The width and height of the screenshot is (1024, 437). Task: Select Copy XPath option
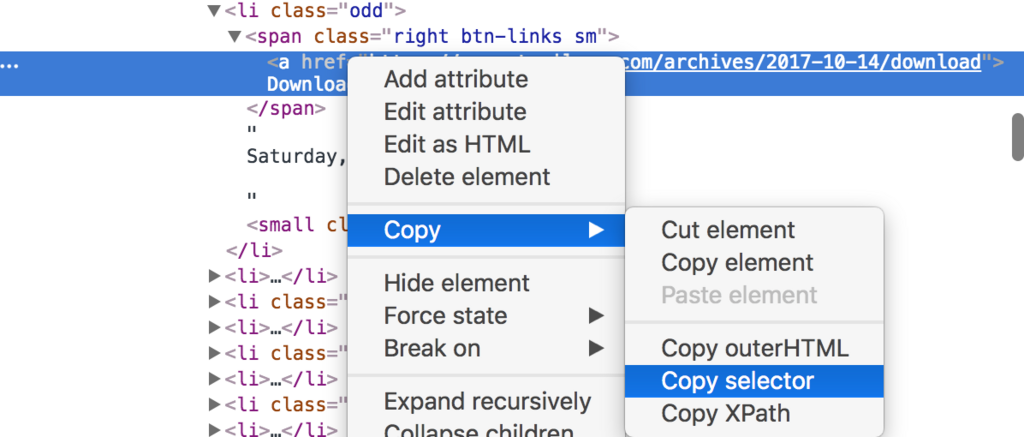(x=754, y=413)
